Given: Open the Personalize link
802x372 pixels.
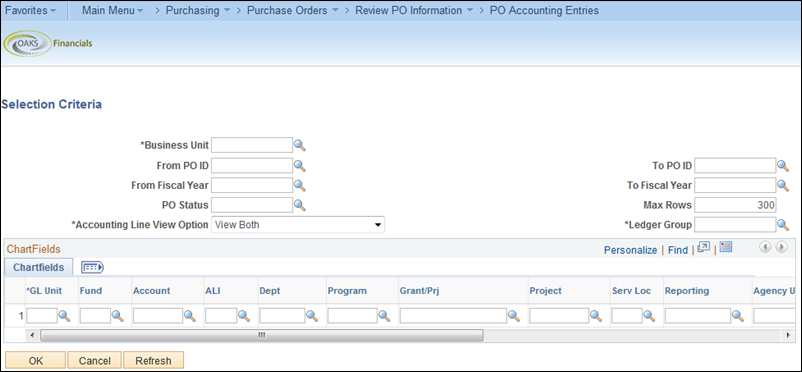Looking at the screenshot, I should pos(630,250).
